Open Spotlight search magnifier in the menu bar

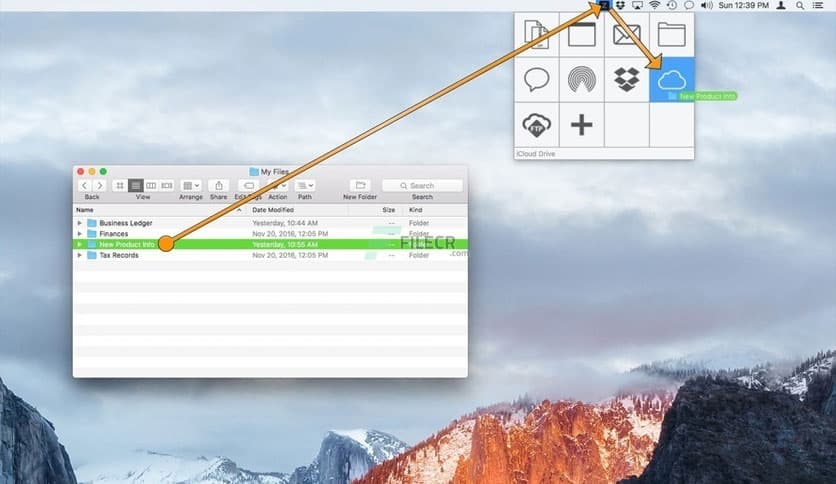800,5
